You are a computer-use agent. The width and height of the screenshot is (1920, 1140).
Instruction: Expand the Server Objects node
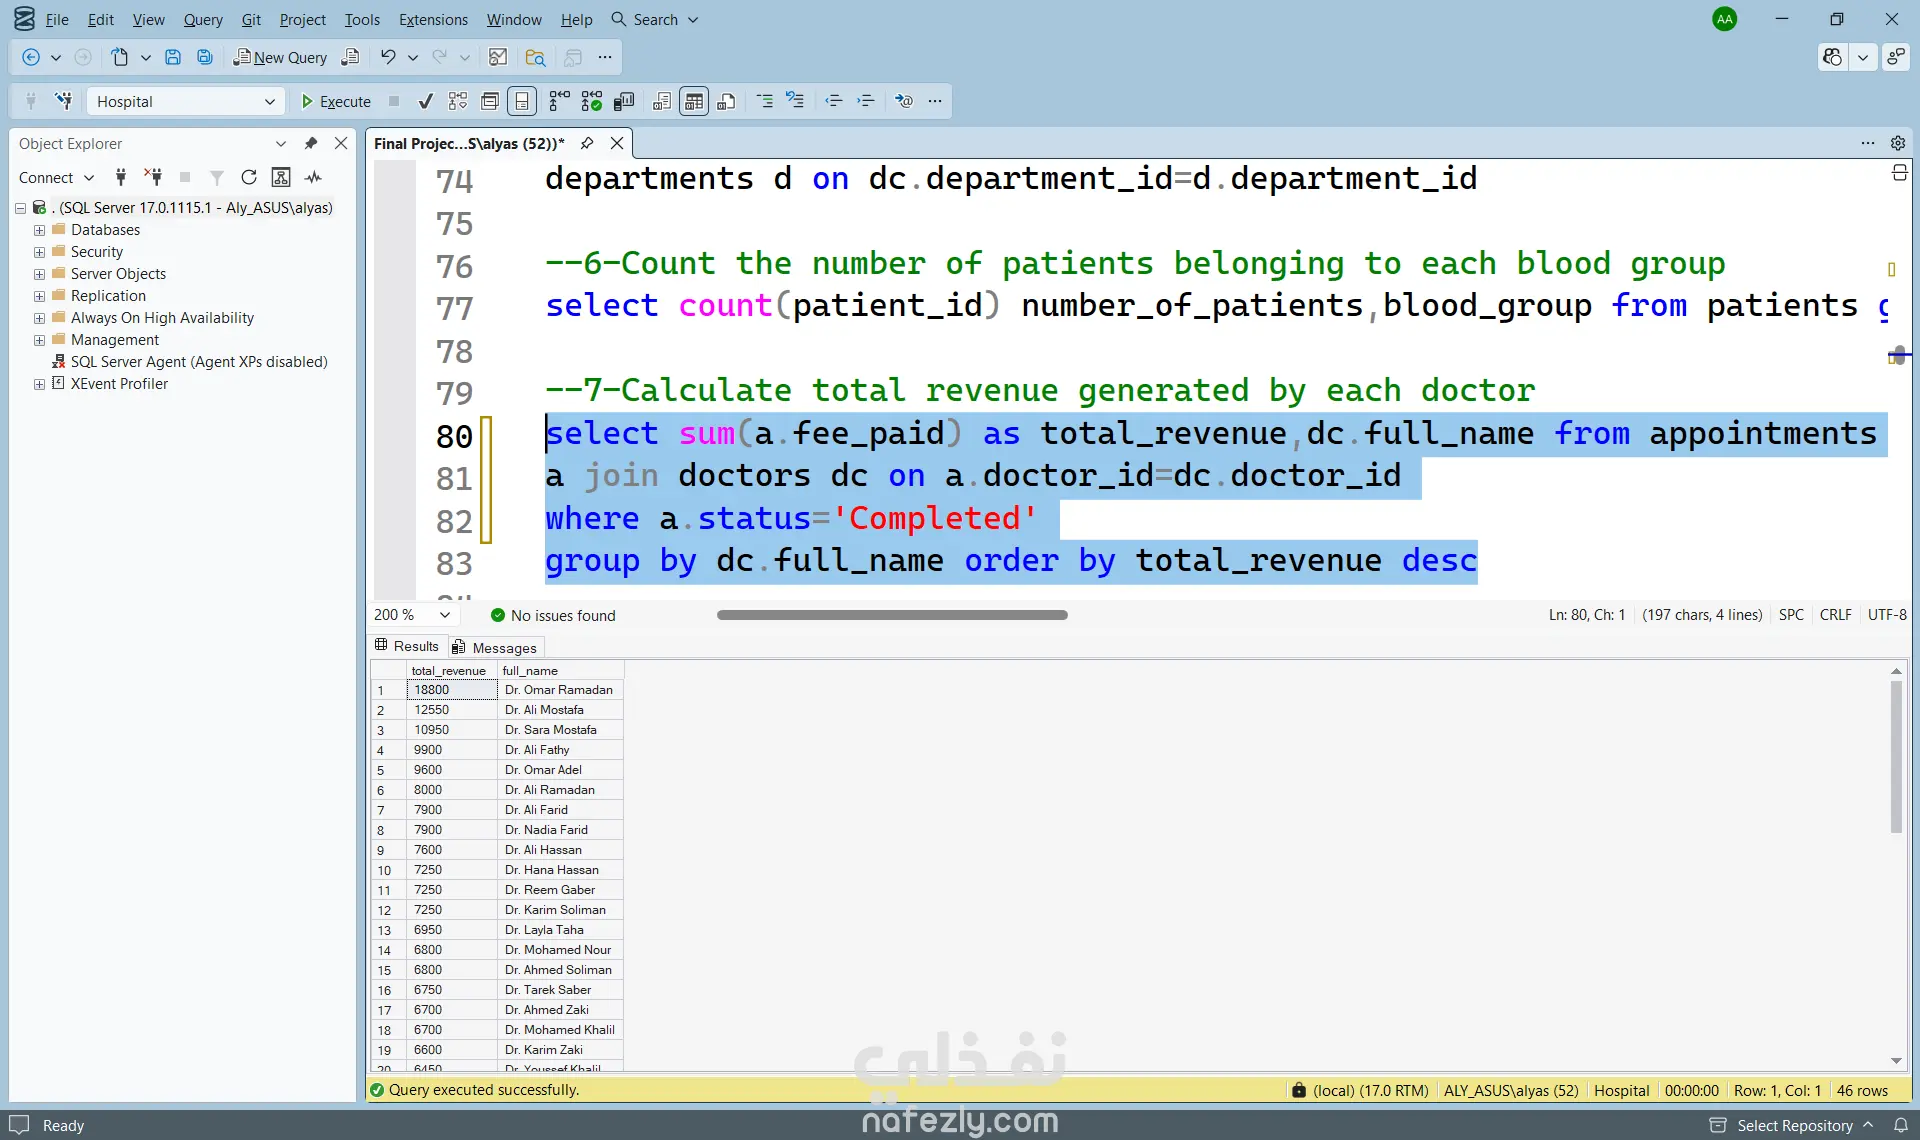pos(39,274)
